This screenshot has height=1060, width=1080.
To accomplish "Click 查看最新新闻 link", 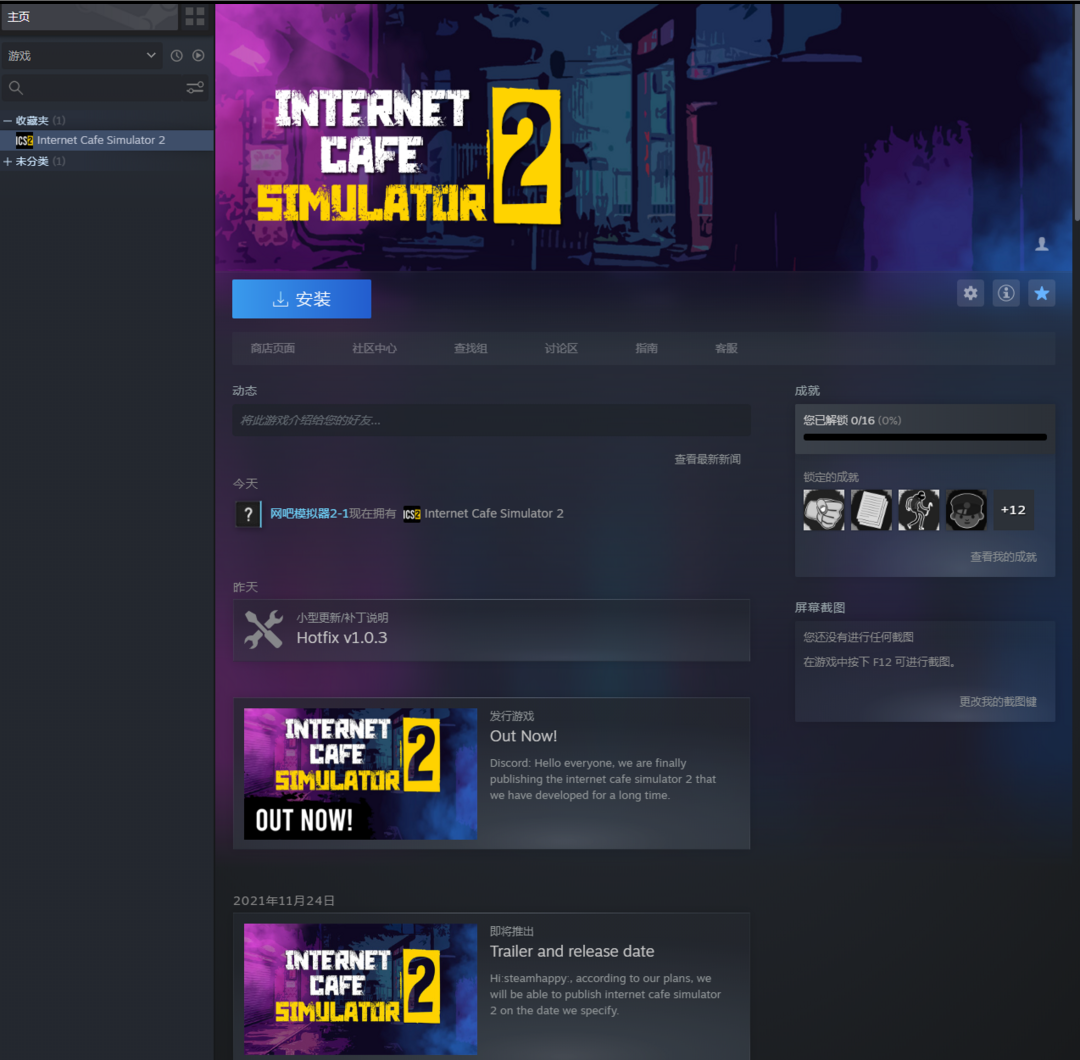I will [x=707, y=459].
